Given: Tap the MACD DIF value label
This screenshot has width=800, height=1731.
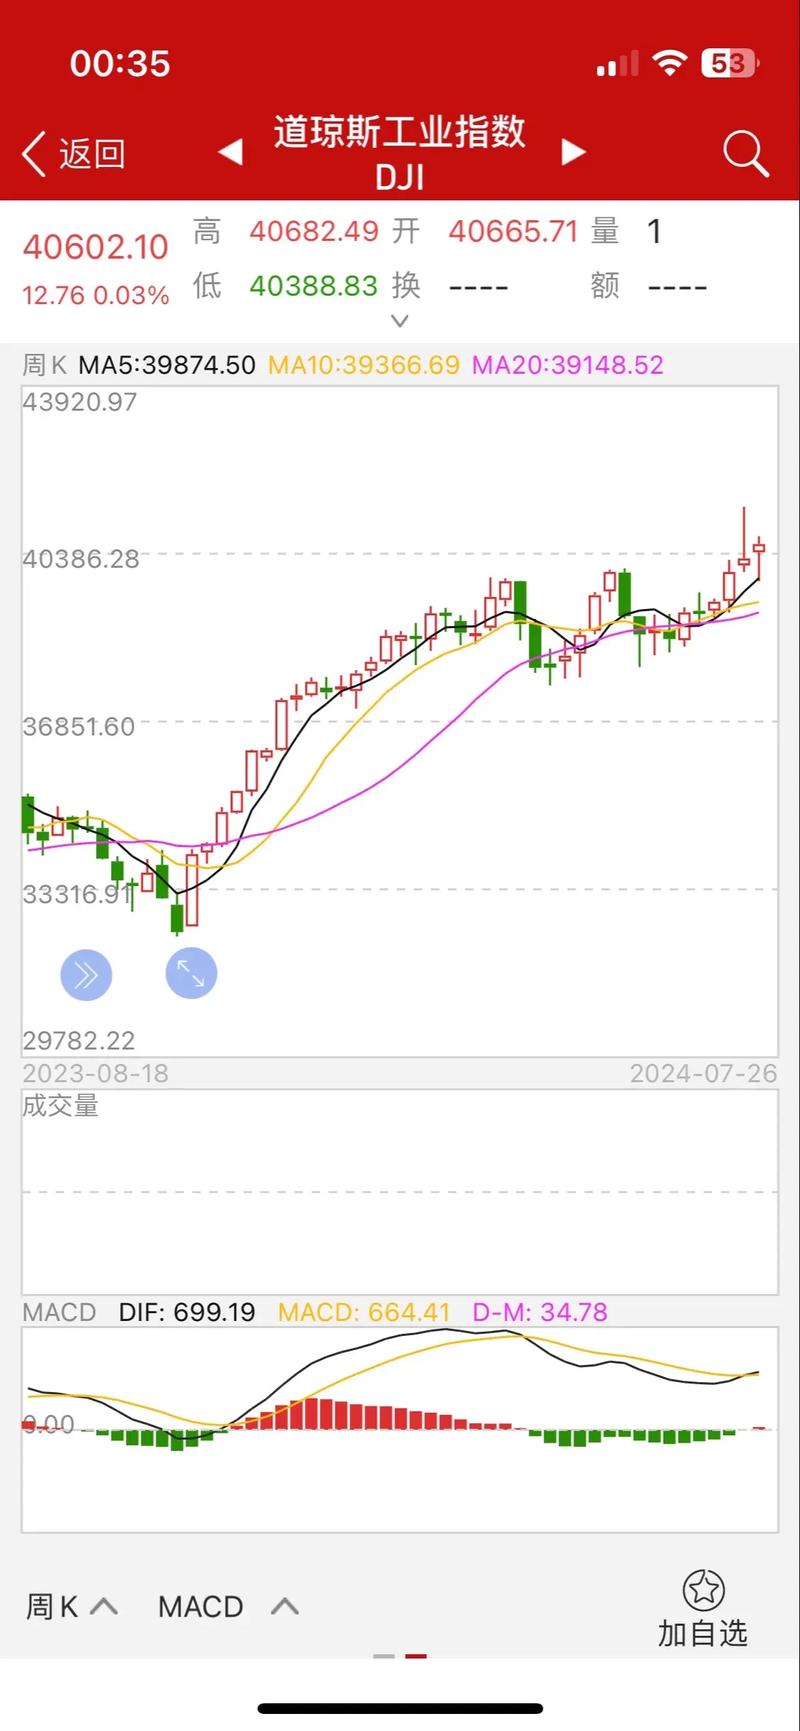Looking at the screenshot, I should click(187, 1312).
